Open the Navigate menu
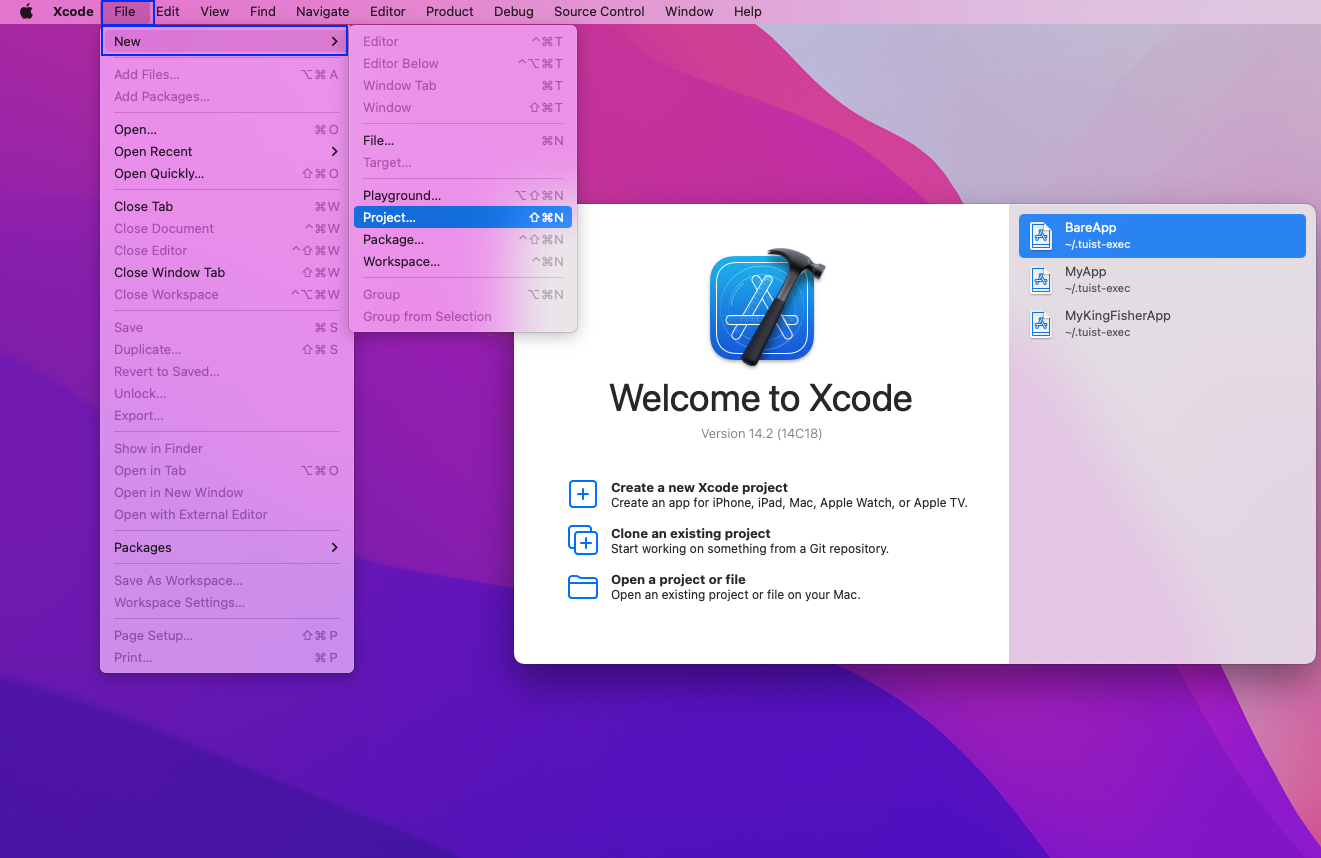 click(x=323, y=12)
